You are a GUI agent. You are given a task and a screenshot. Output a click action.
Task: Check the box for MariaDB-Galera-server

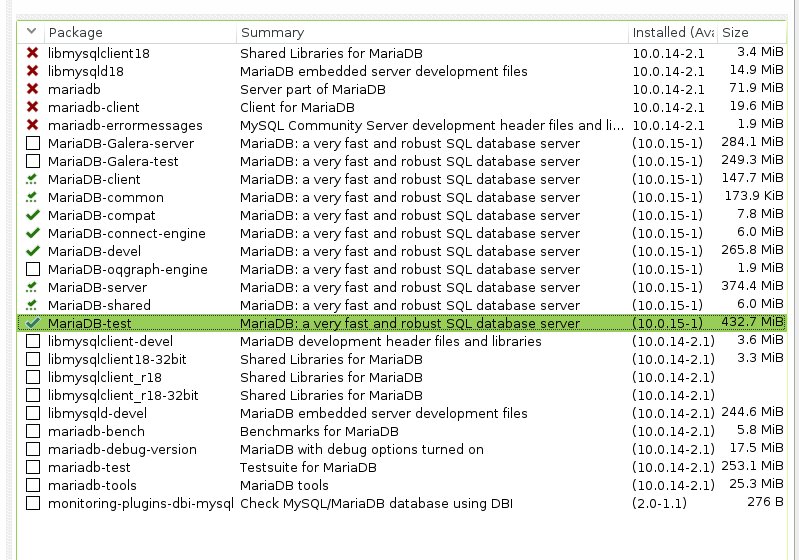33,143
